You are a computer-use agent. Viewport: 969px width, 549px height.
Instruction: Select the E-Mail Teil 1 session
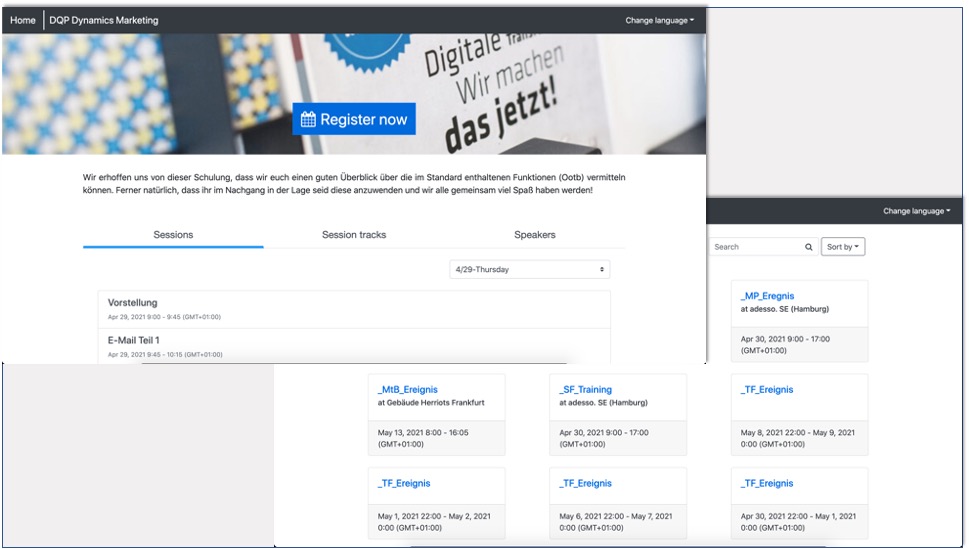pos(133,341)
